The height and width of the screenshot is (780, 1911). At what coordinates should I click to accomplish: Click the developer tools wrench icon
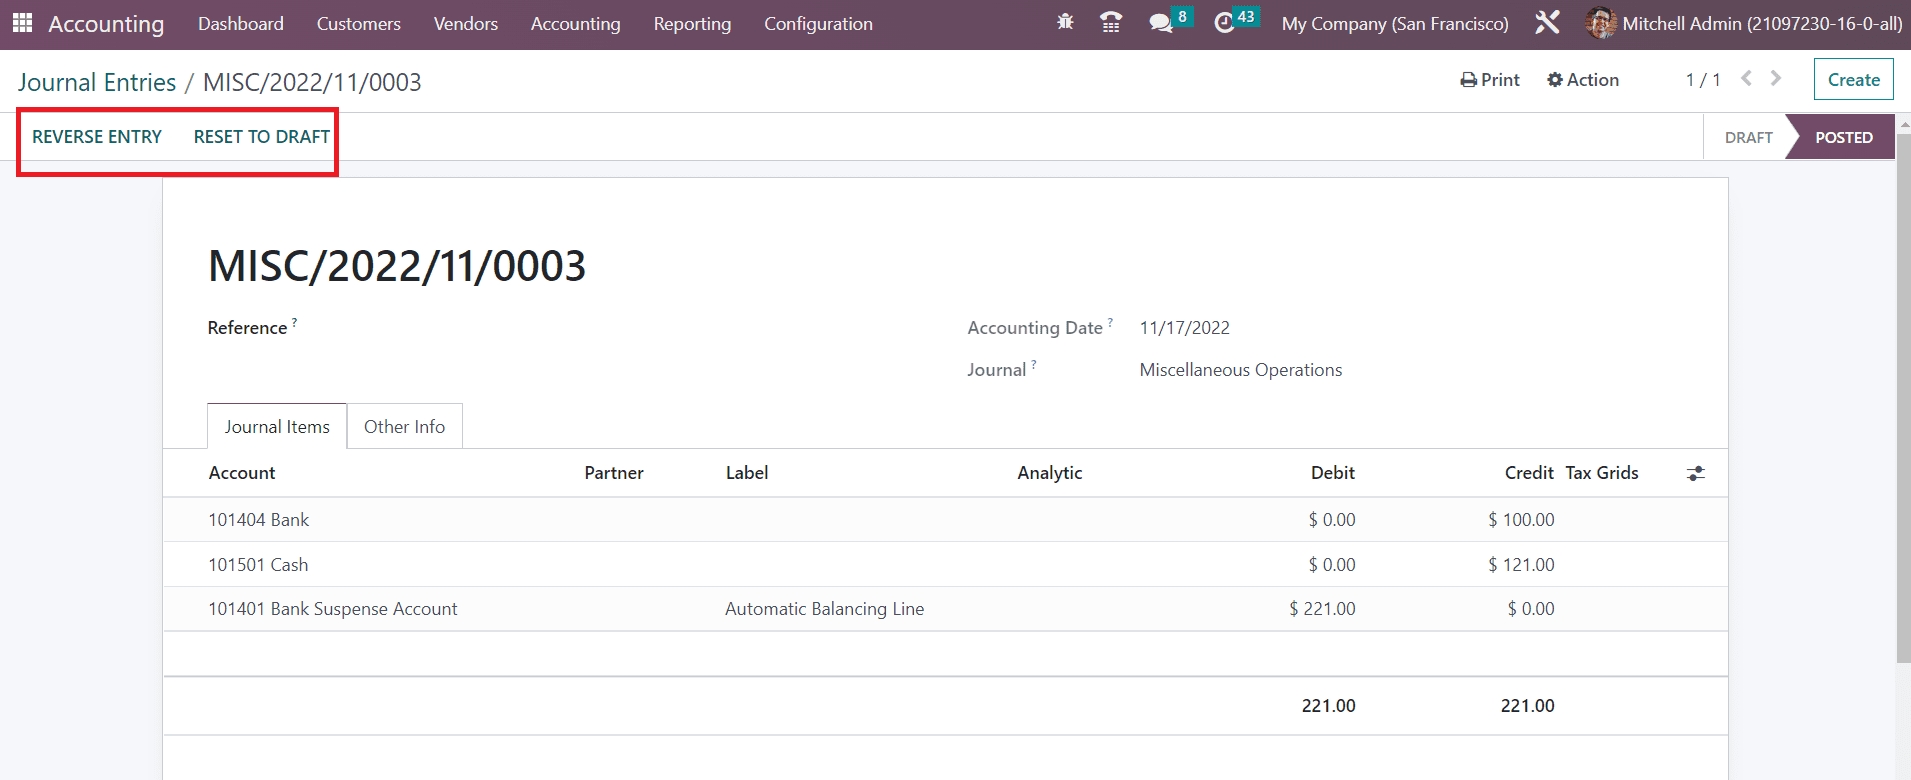tap(1547, 23)
